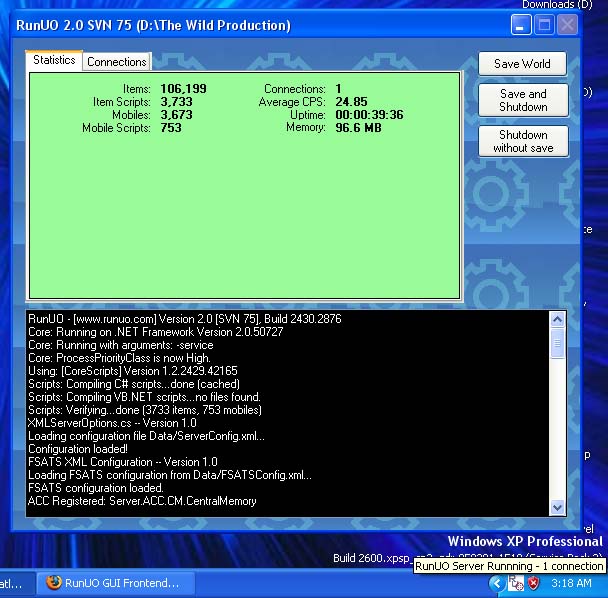Screen dimensions: 608x598
Task: Click 'Scripts: Compiling C# scripts...done (cached)' line
Action: [134, 384]
